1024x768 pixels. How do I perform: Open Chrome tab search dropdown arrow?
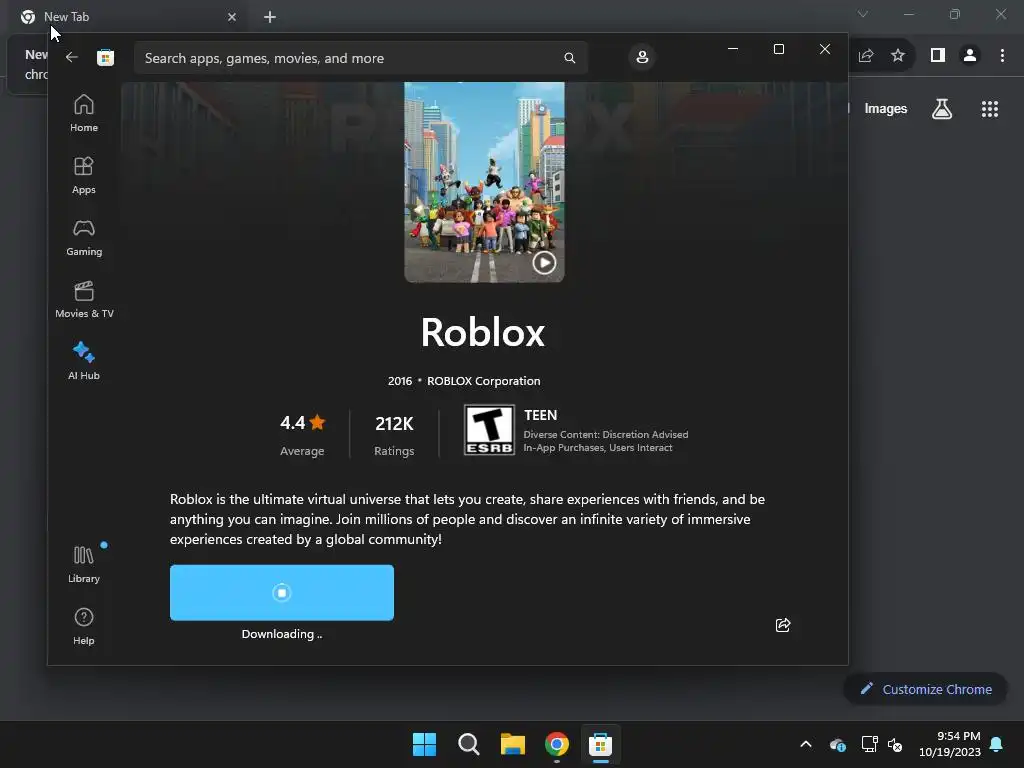click(863, 14)
